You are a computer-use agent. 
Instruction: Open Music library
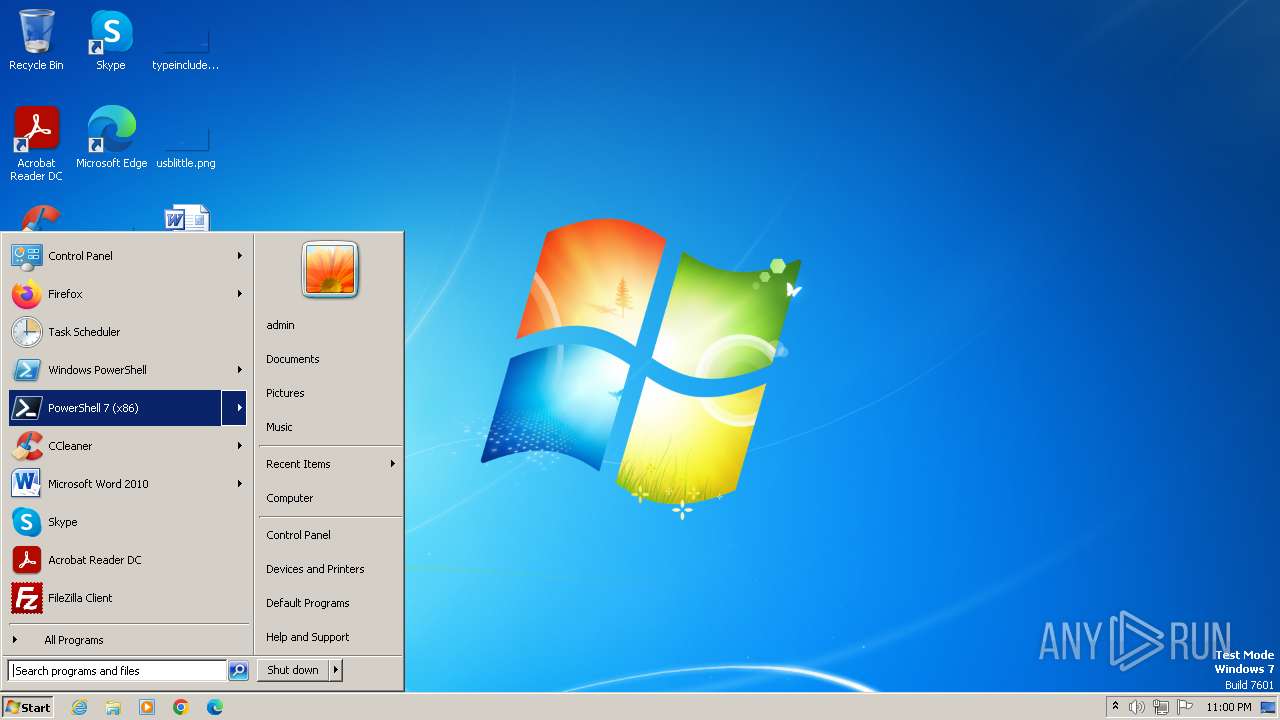(x=330, y=427)
